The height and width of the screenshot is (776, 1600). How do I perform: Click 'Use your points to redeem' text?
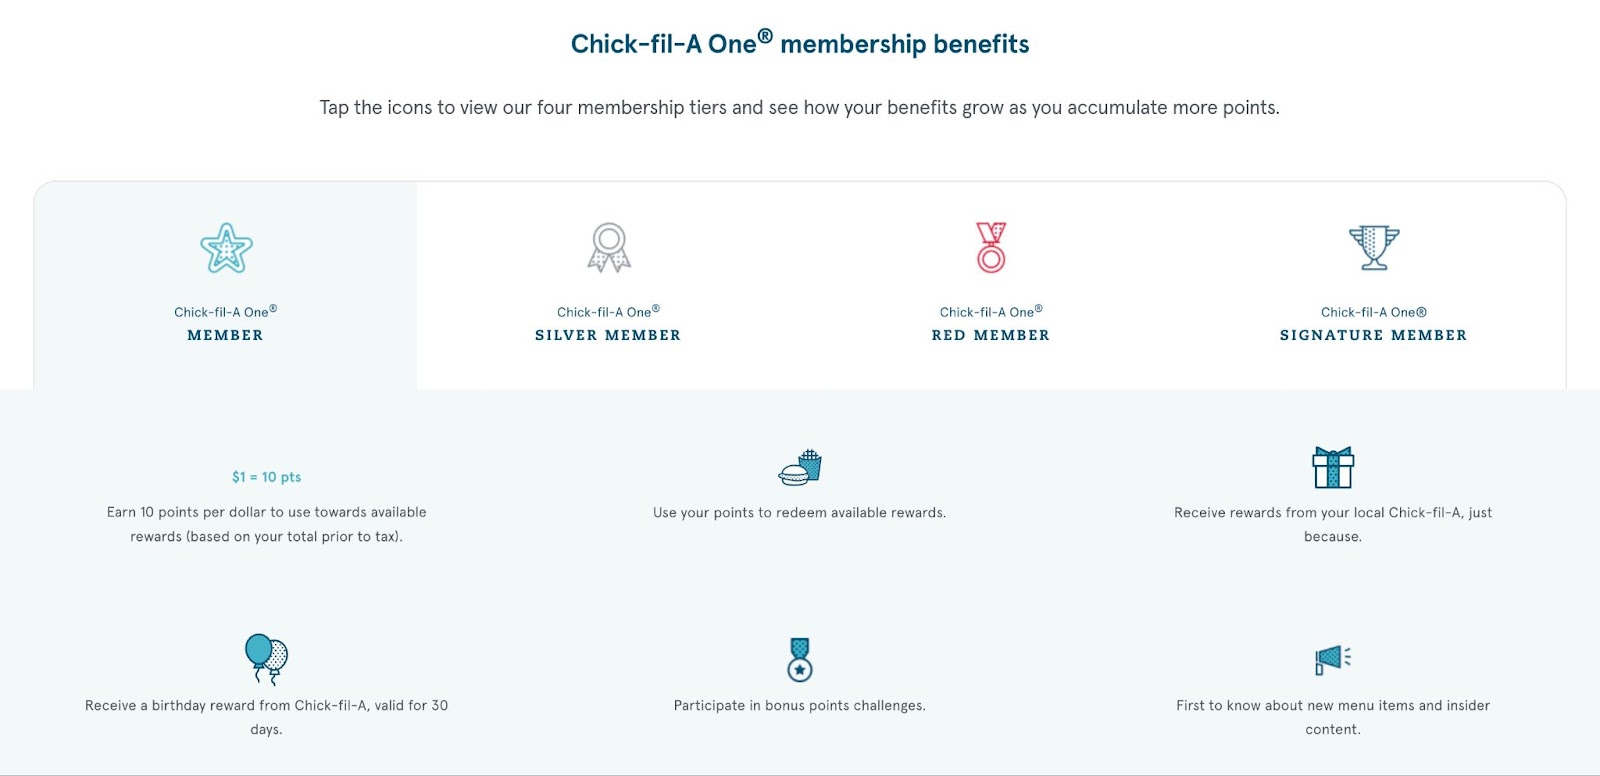[799, 513]
